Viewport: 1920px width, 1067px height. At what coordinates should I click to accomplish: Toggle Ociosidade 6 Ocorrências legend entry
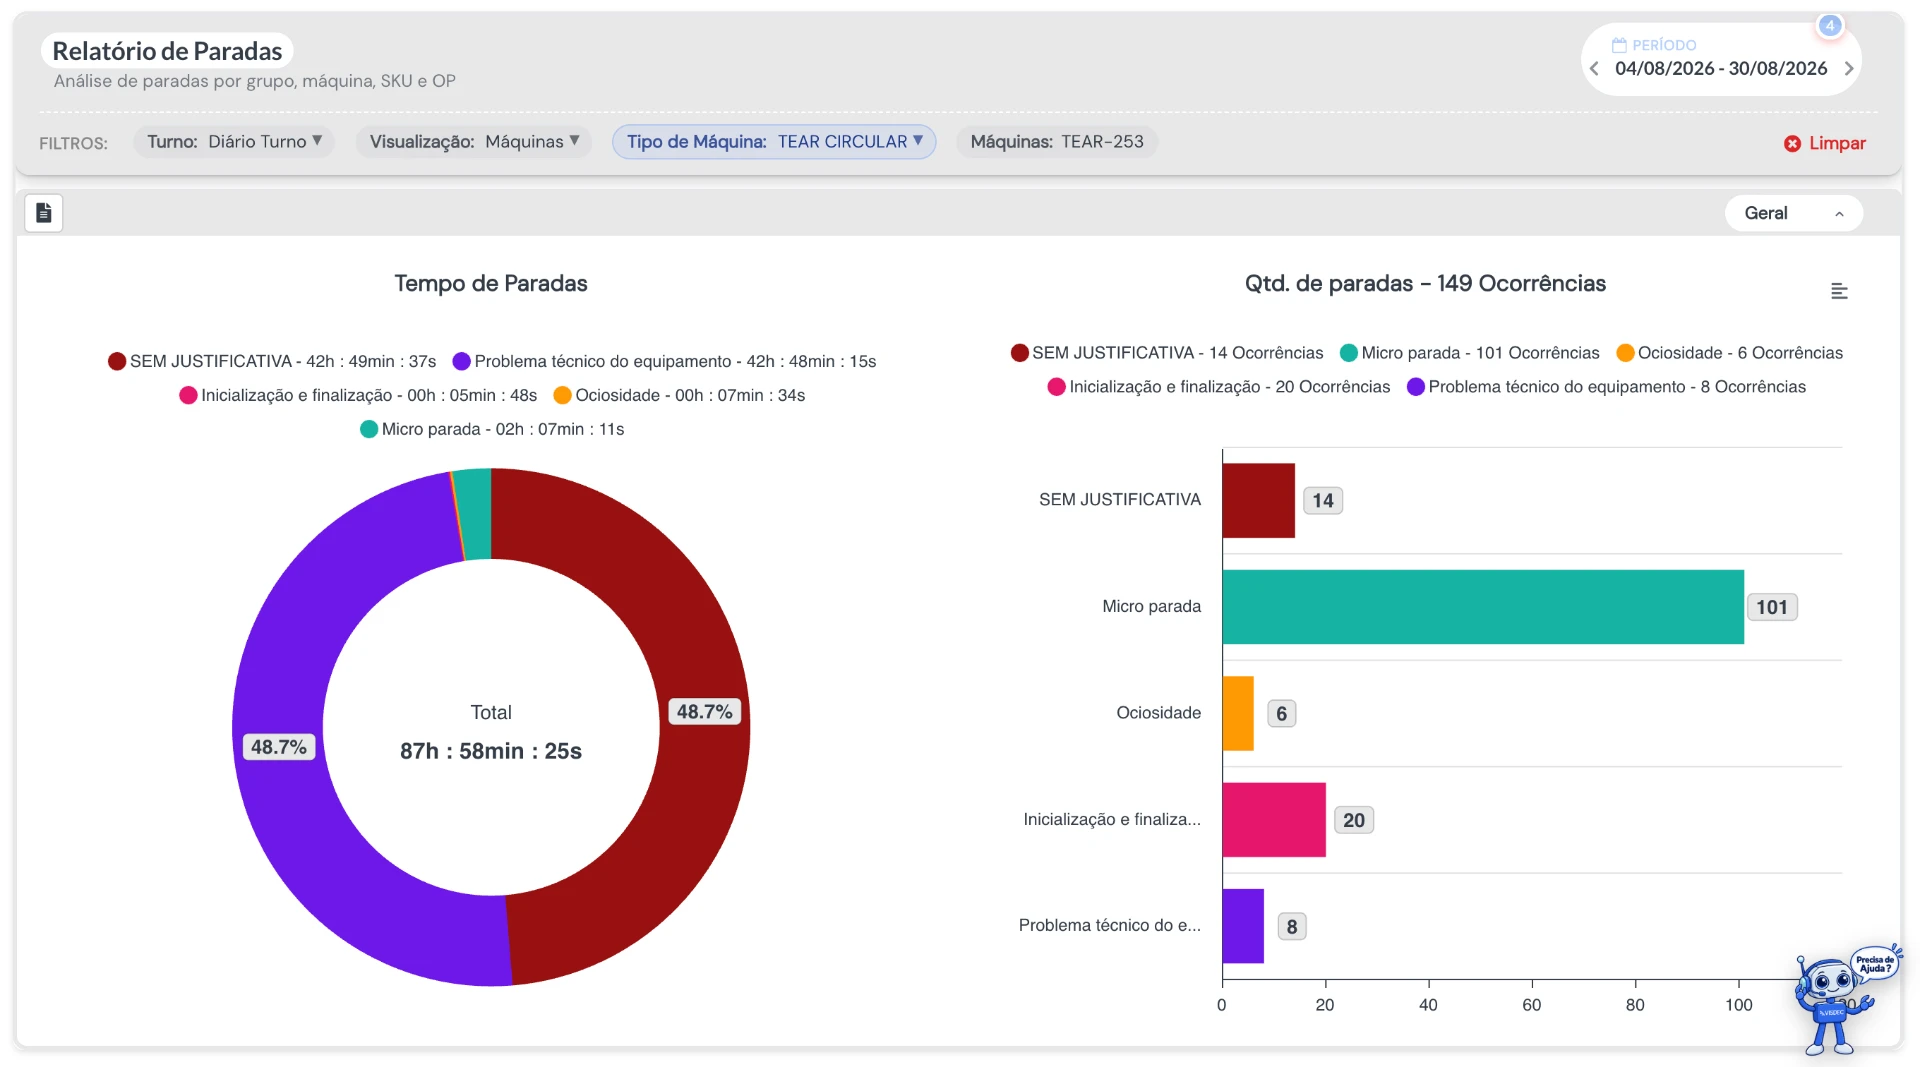pos(1730,353)
